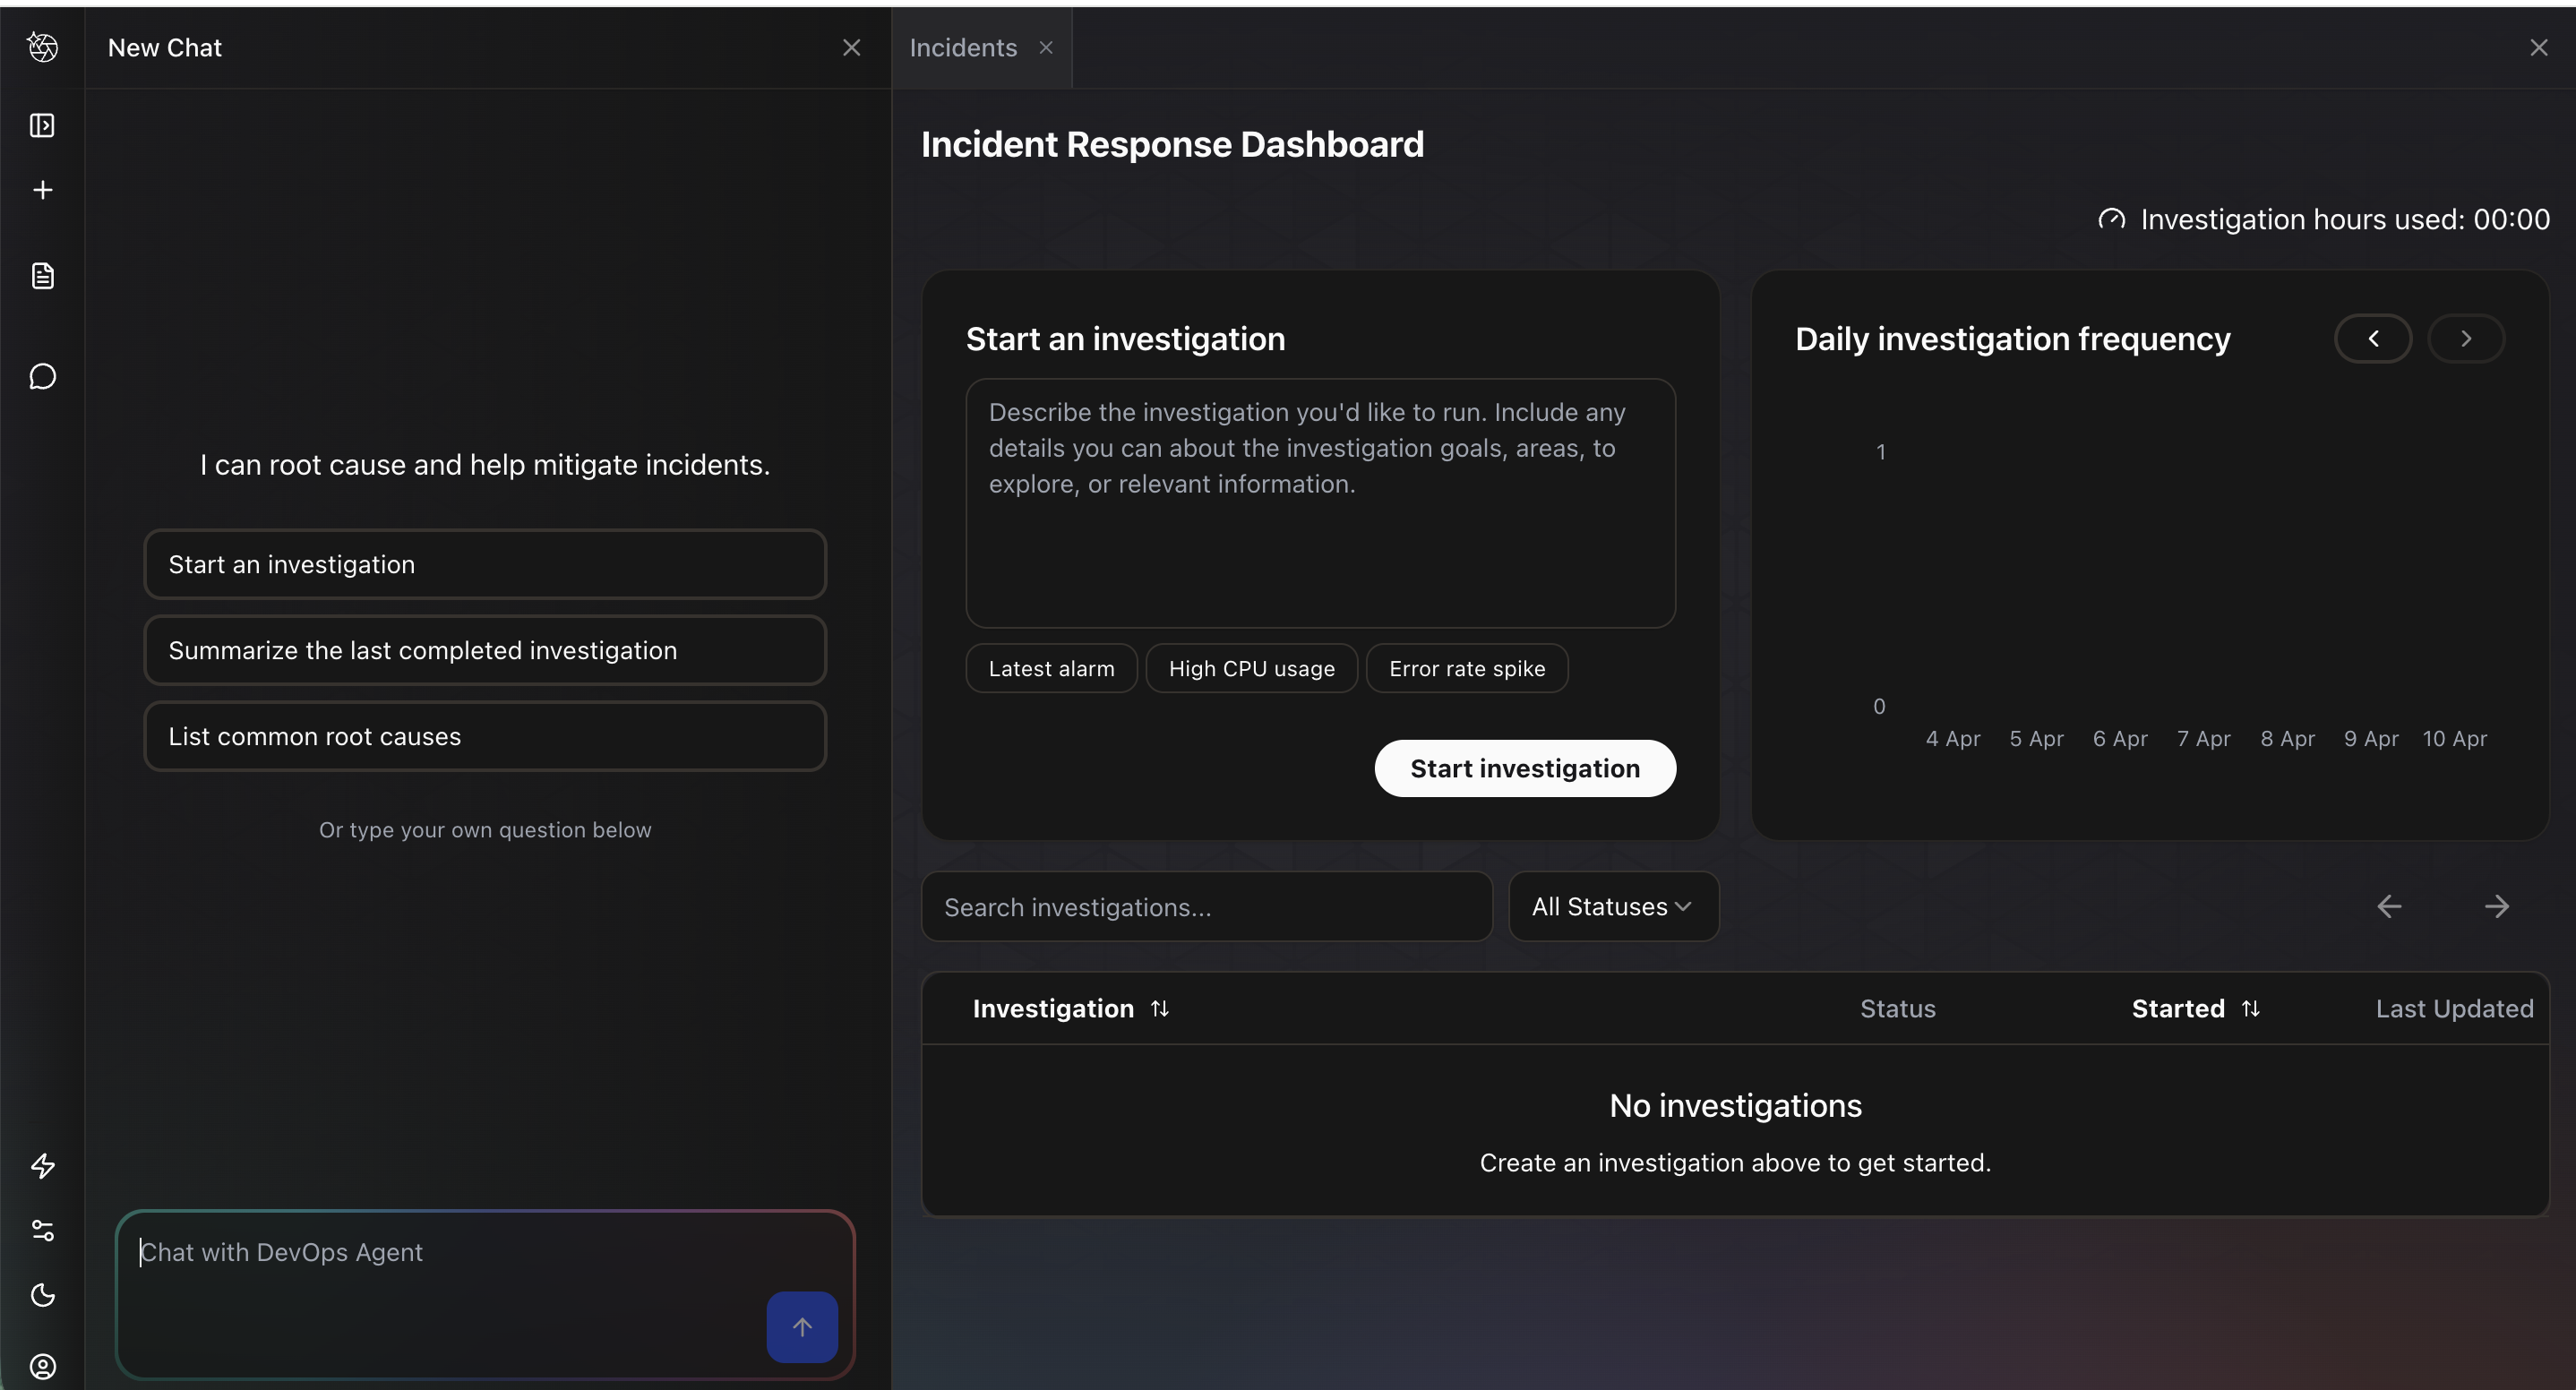2576x1390 pixels.
Task: Toggle sort order on the Started column
Action: pyautogui.click(x=2251, y=1008)
